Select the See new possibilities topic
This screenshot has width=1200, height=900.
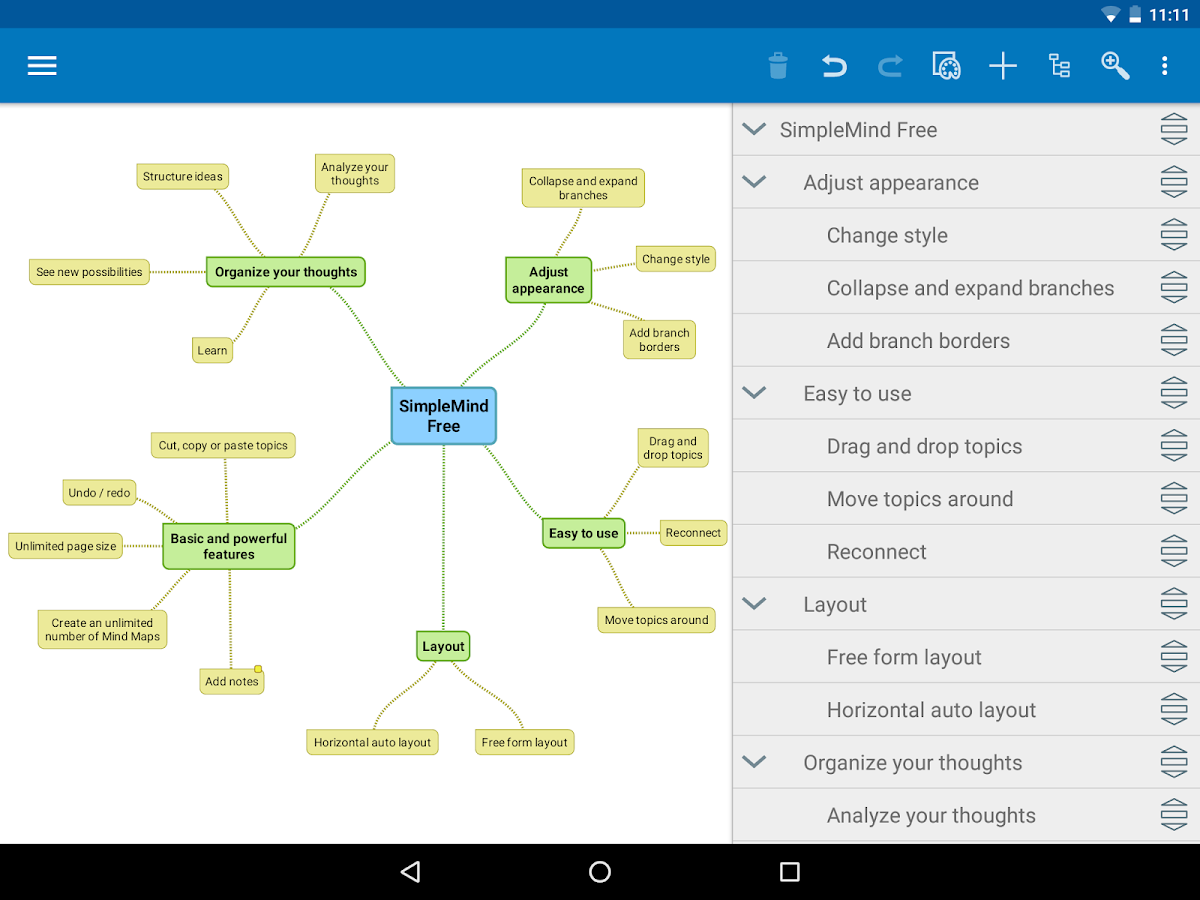point(90,272)
